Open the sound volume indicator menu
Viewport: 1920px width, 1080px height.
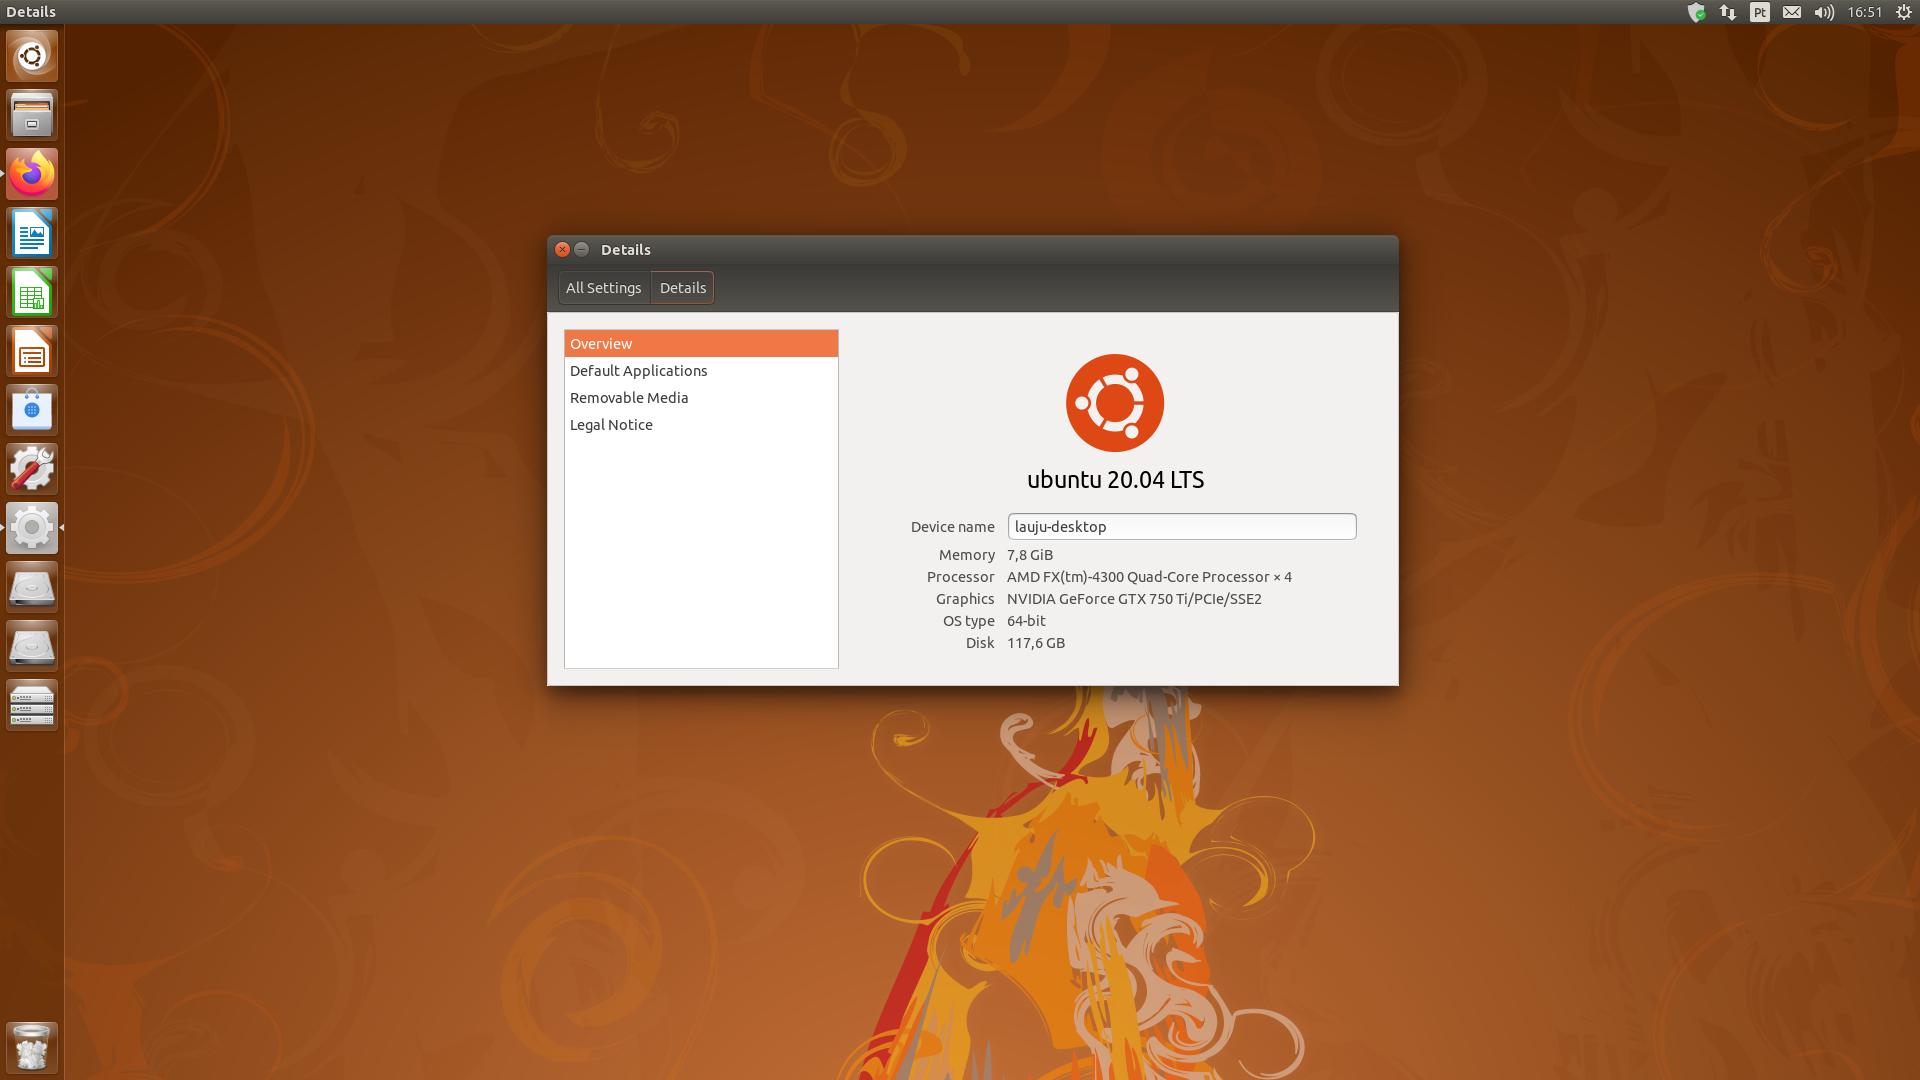1824,12
